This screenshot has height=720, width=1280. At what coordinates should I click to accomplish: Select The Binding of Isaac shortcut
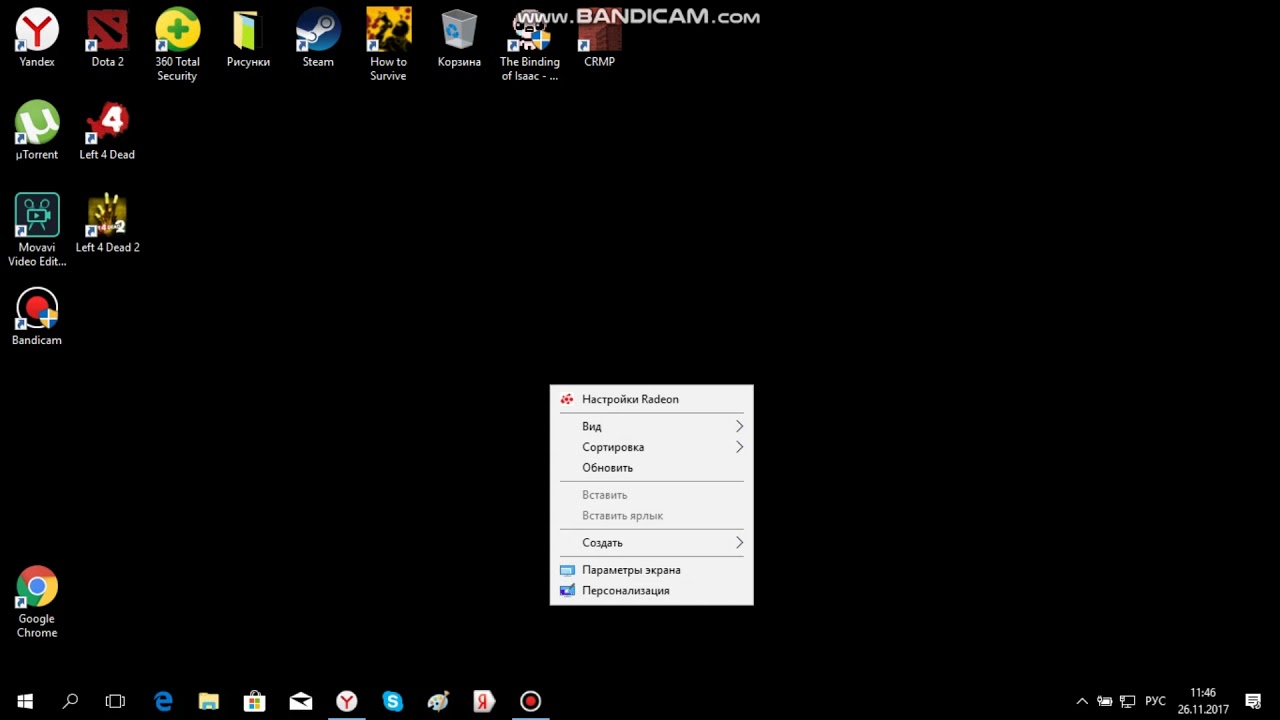coord(530,46)
